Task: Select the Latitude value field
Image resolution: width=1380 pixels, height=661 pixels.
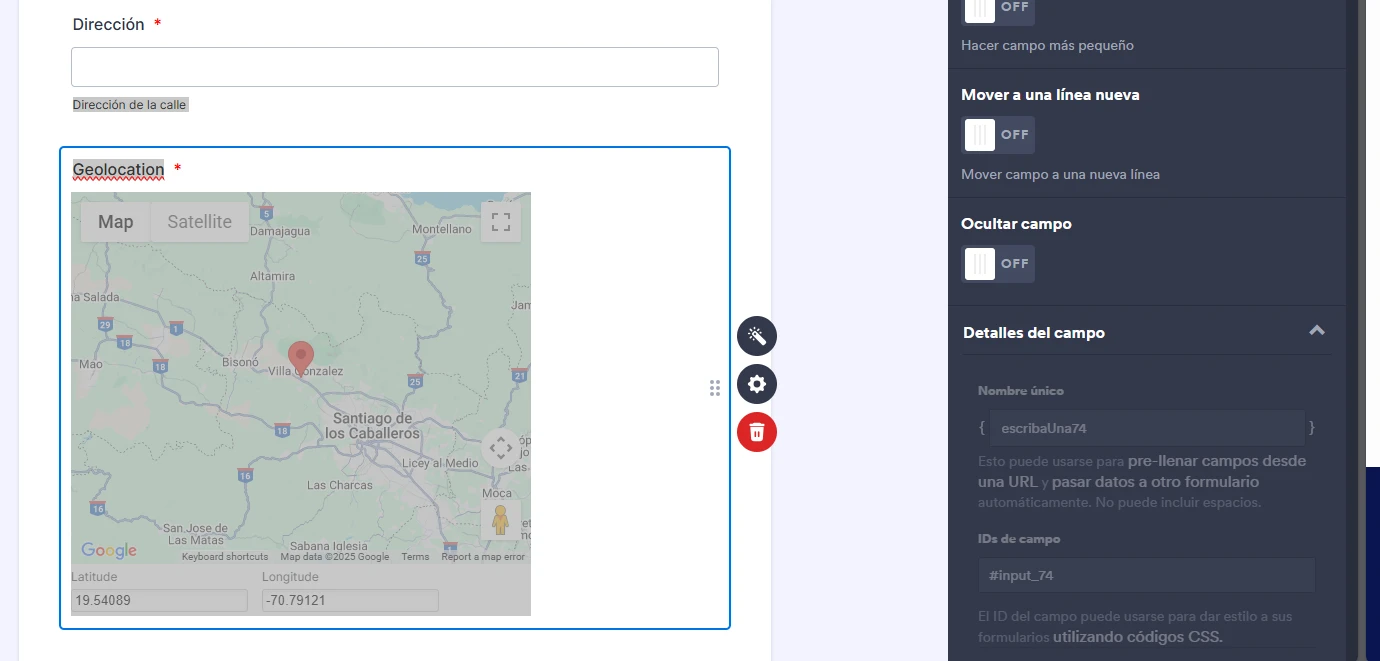Action: pyautogui.click(x=158, y=600)
